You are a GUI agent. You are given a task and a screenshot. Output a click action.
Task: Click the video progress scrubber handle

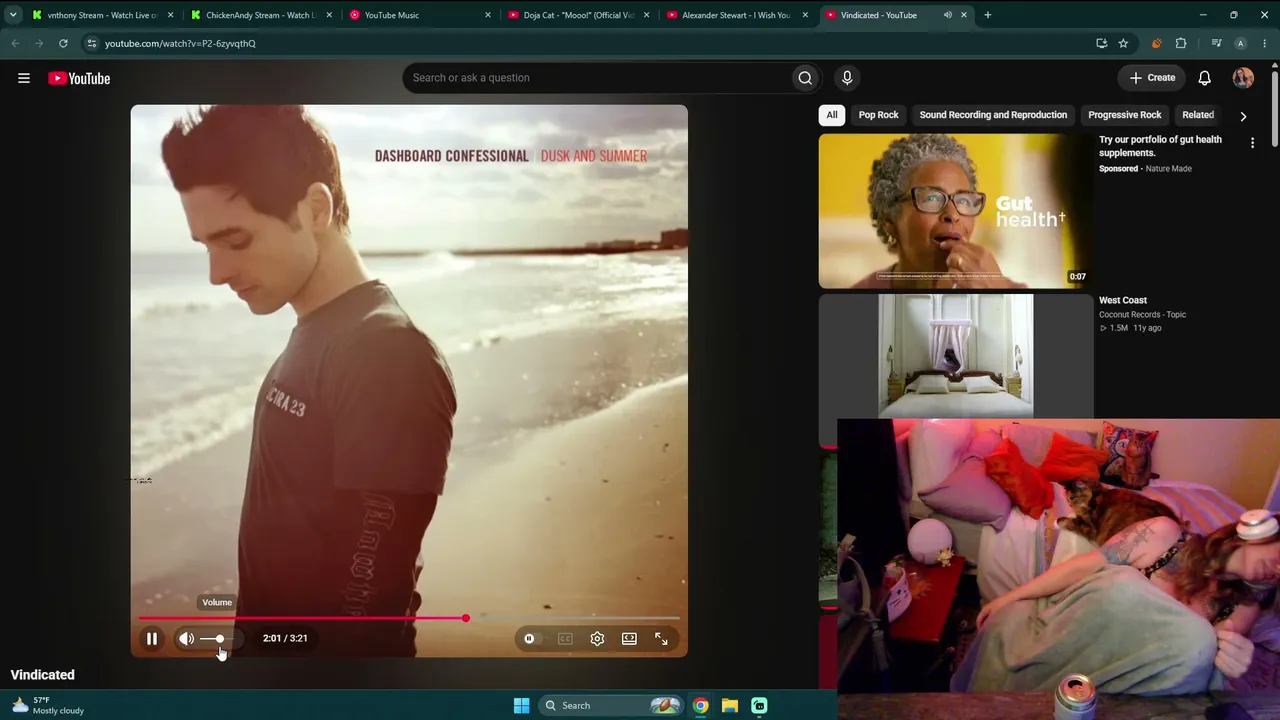click(465, 618)
